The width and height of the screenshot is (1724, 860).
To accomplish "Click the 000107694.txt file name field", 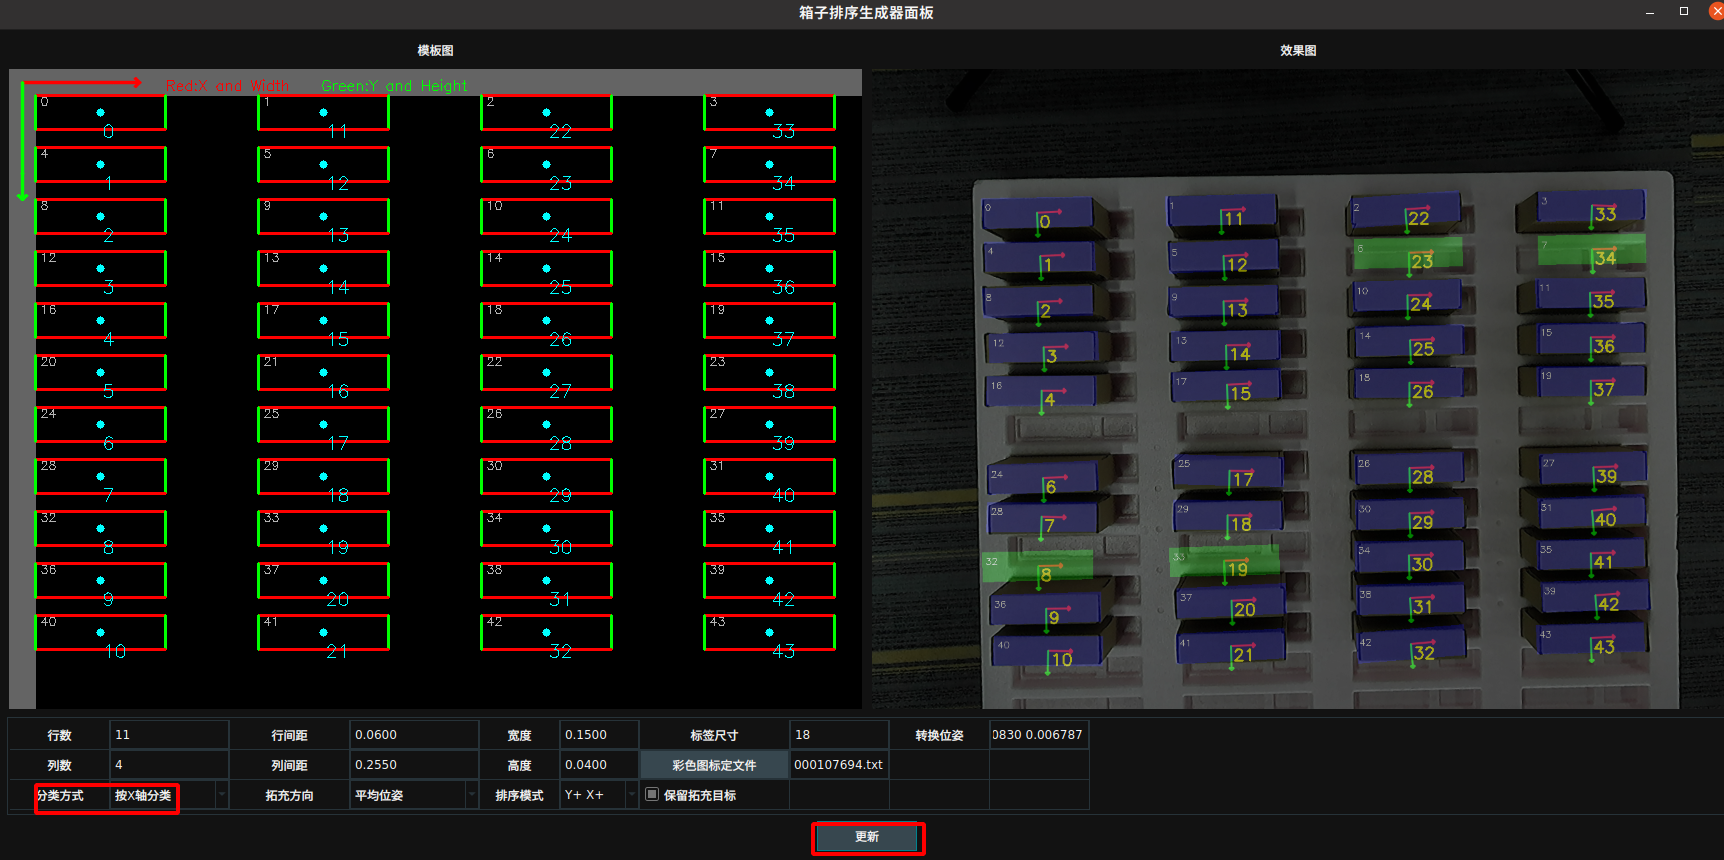I will pos(839,765).
